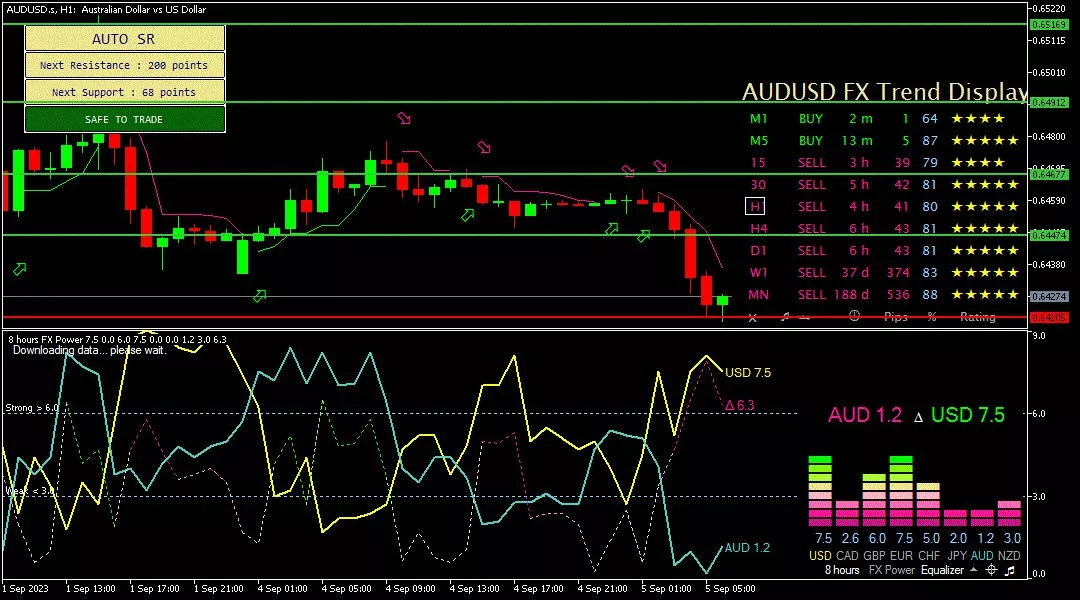1080x600 pixels.
Task: Click the red 0.64205 support price label
Action: tap(1049, 318)
